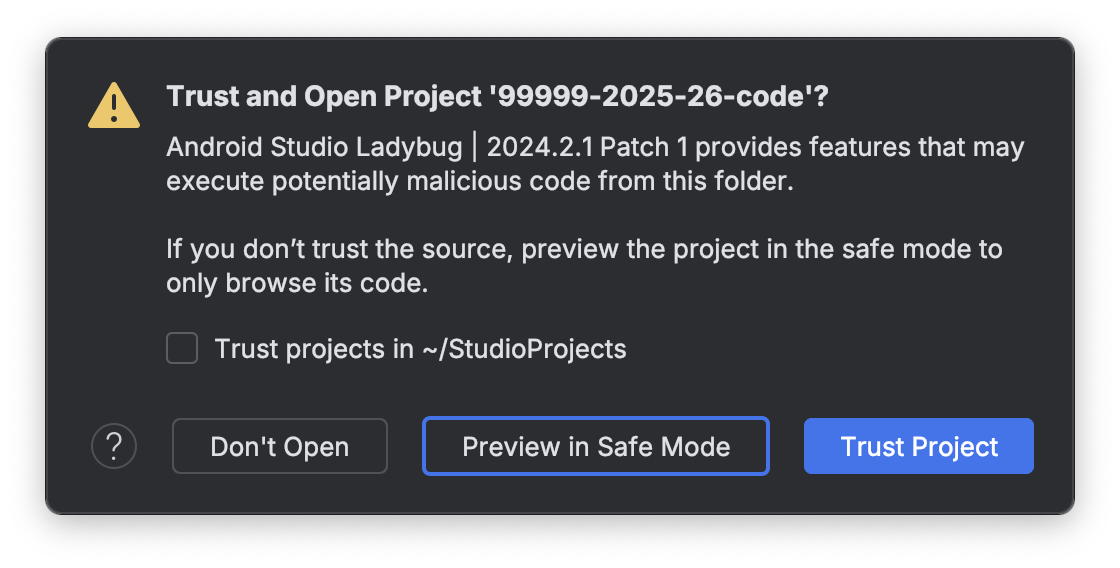Click the 'If you don't trust the source' sentence

point(338,249)
